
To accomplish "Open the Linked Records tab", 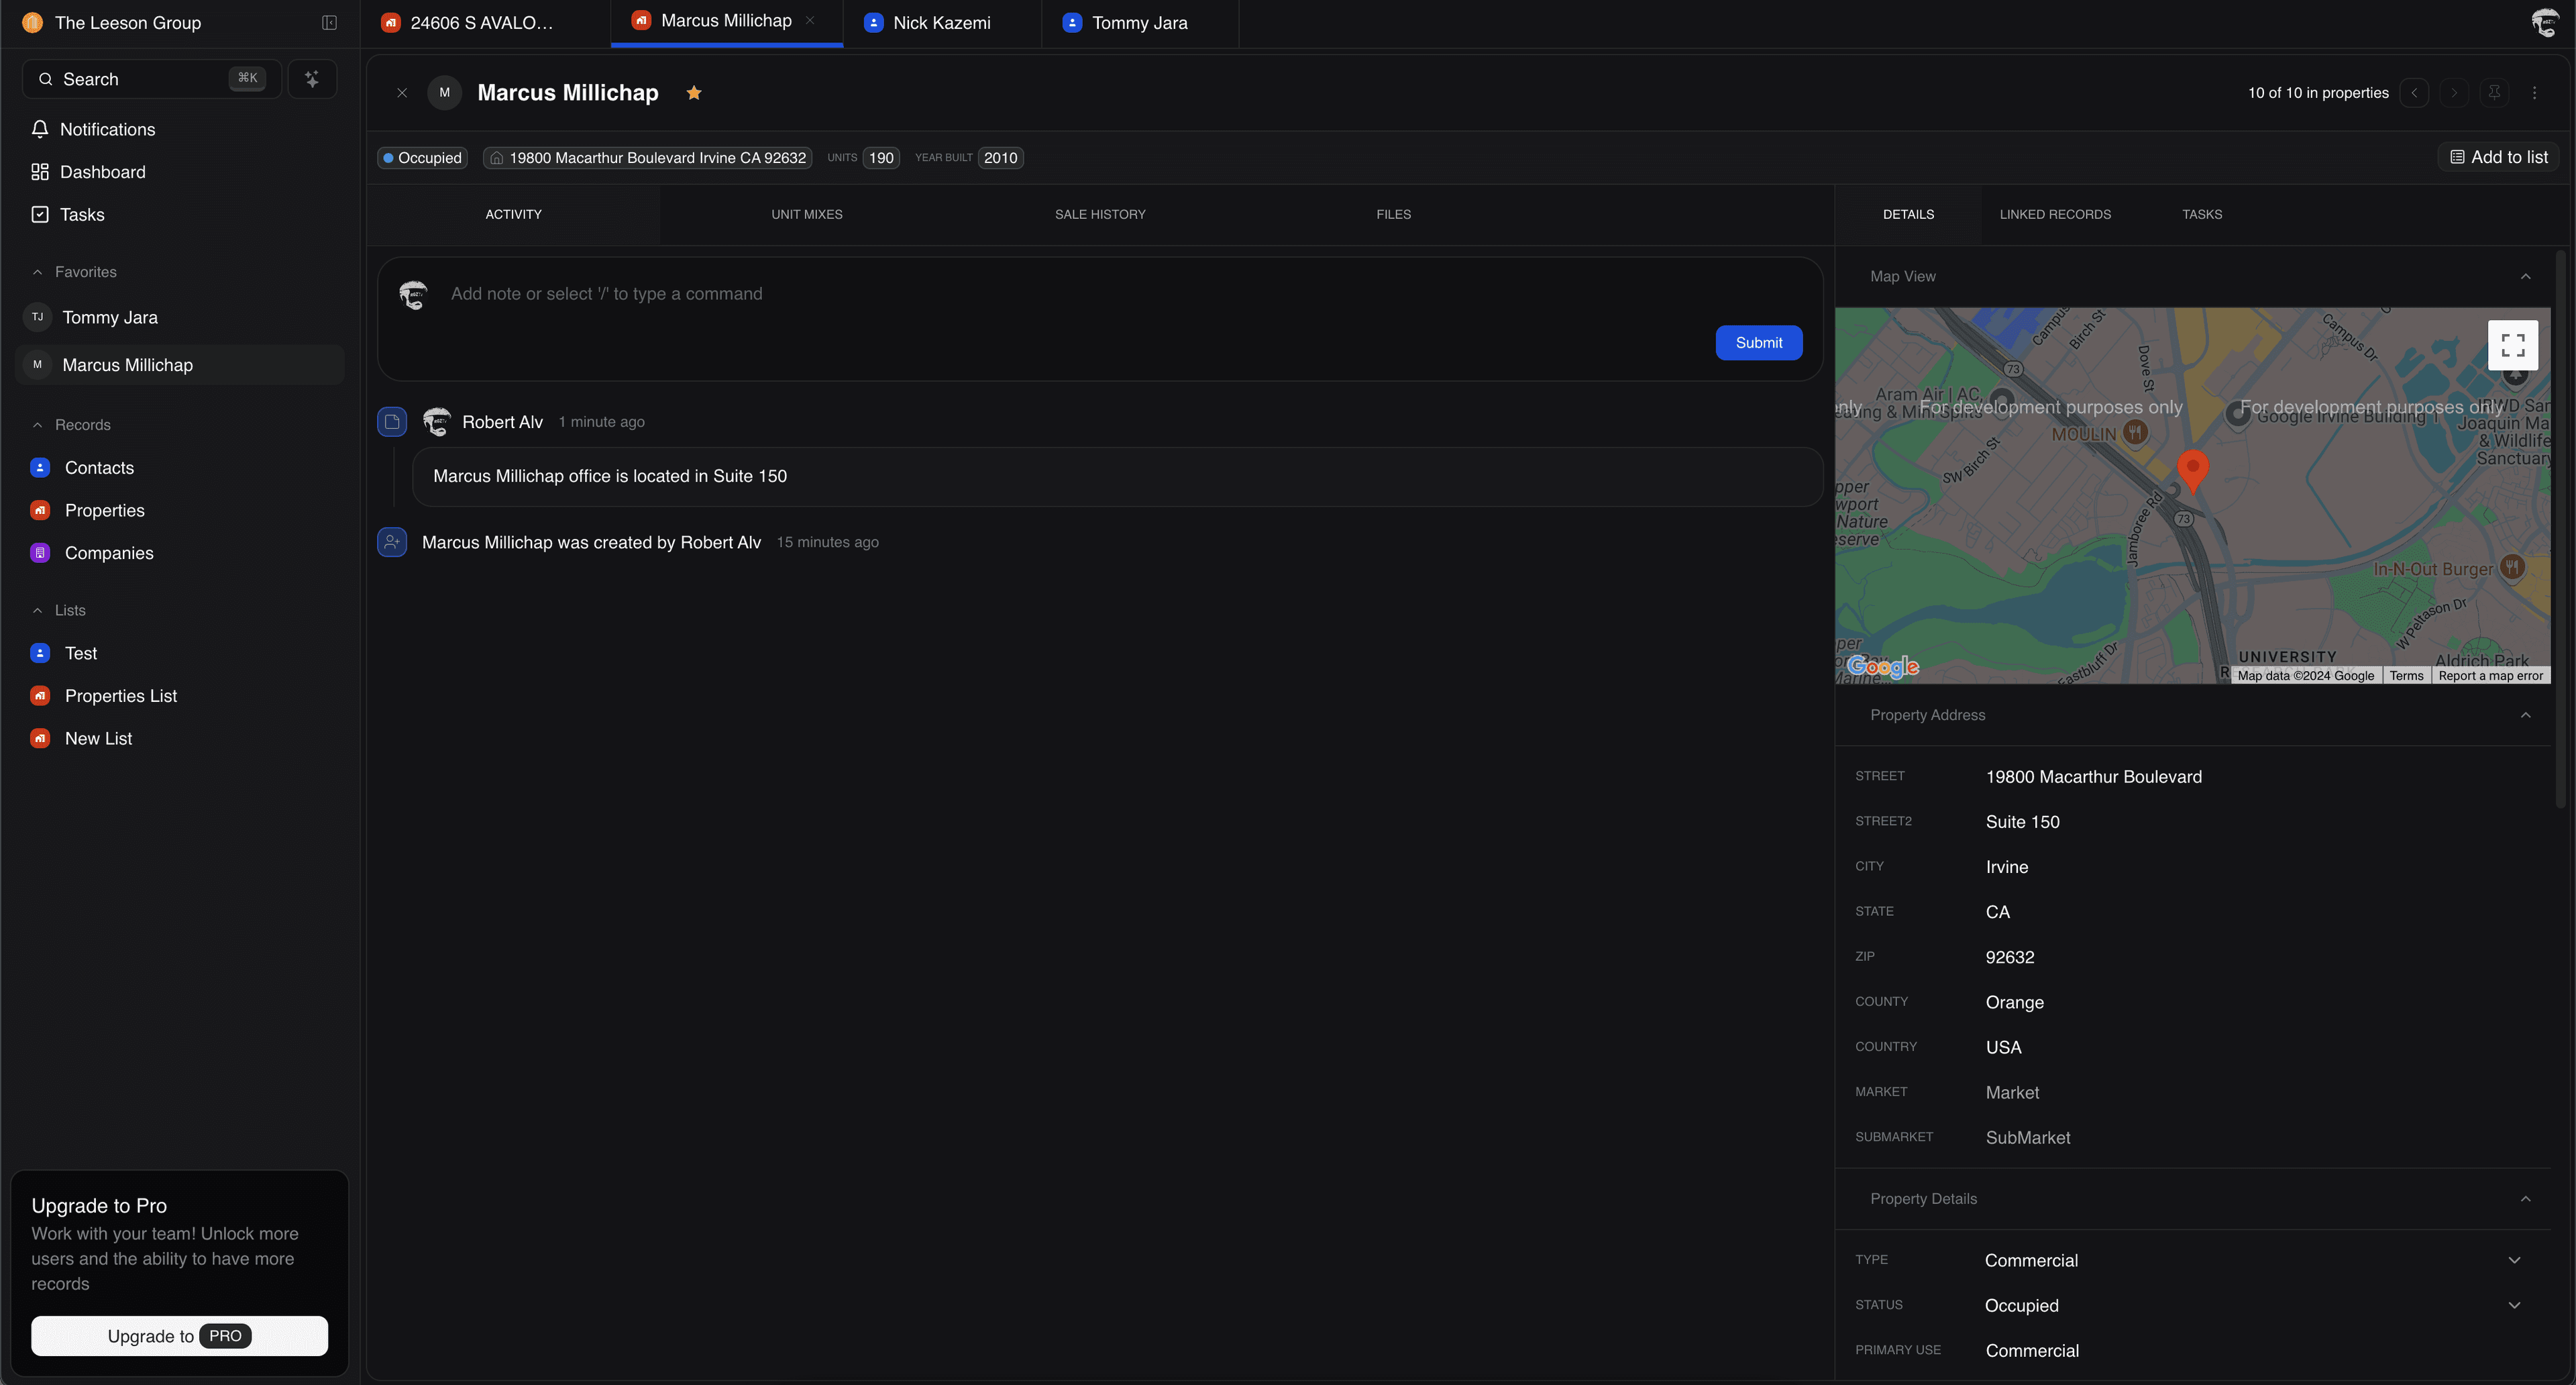I will tap(2054, 214).
